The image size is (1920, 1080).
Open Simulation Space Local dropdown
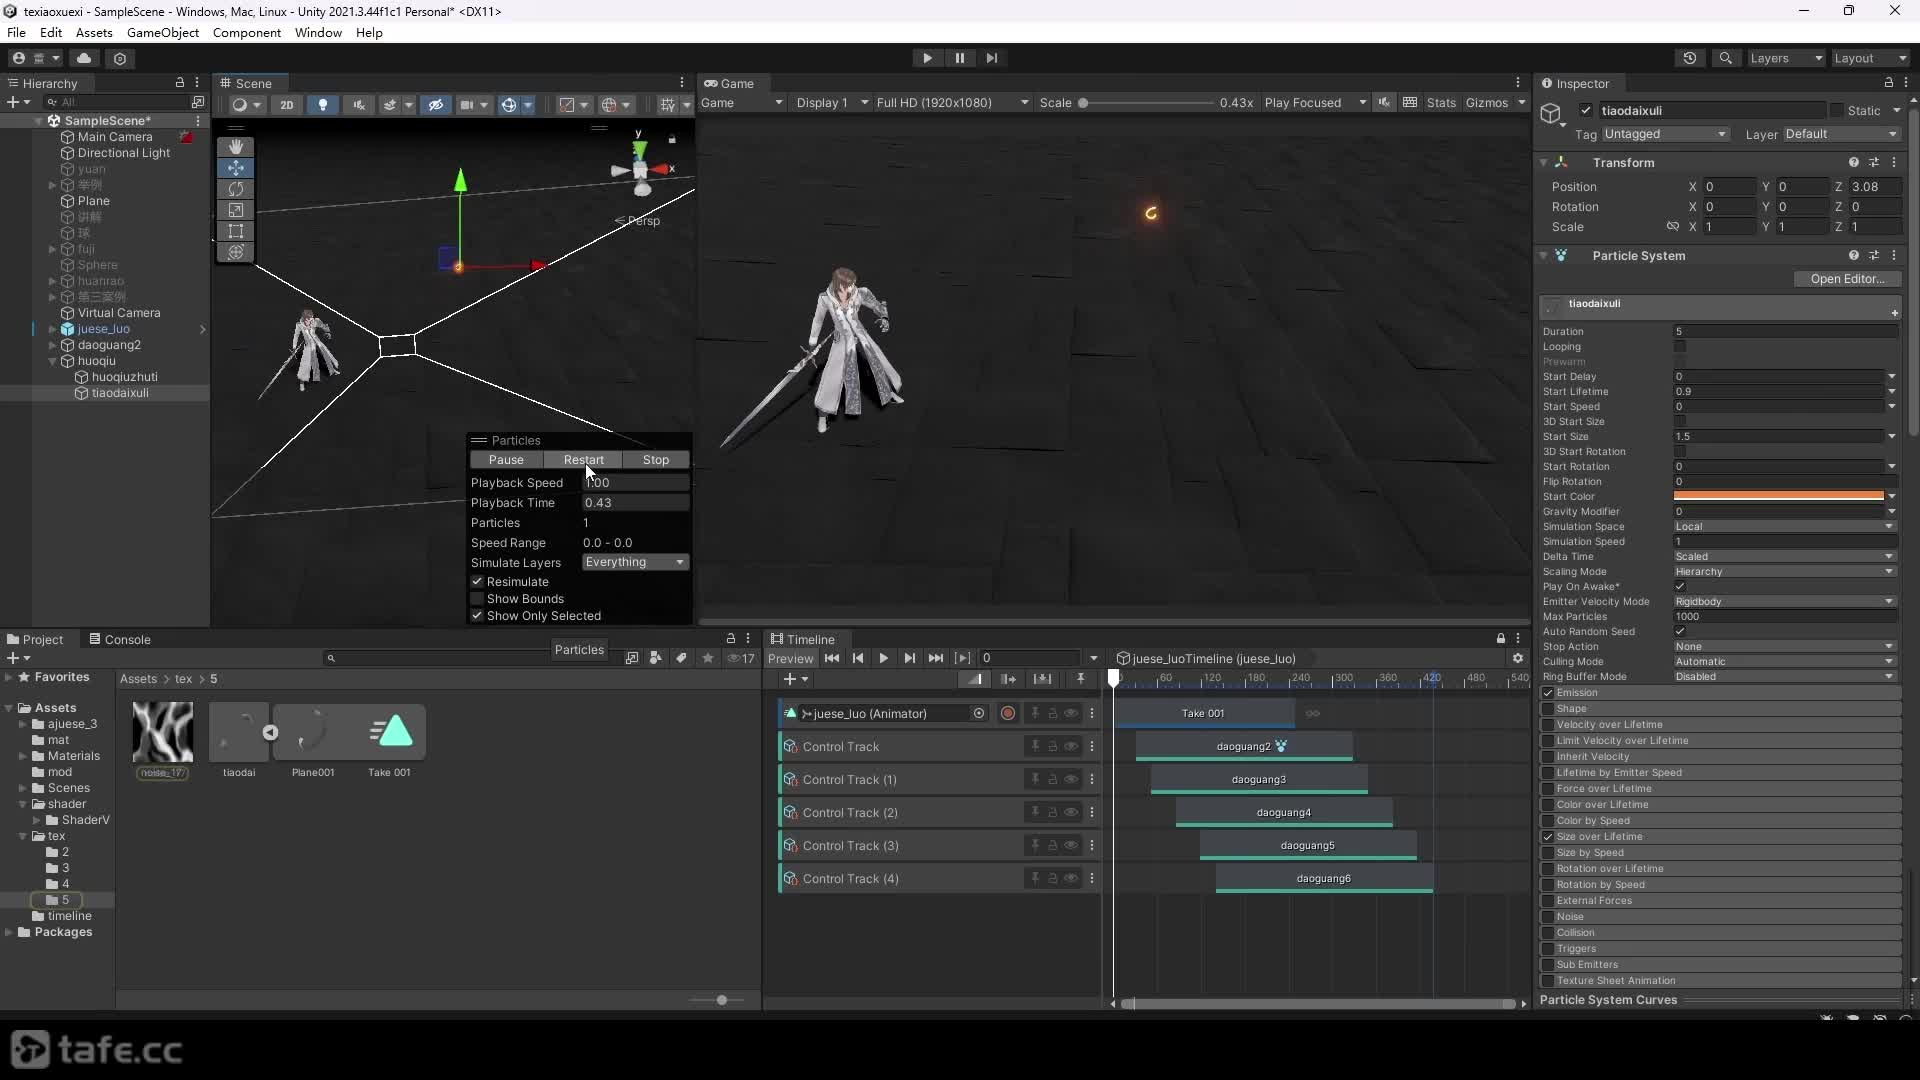1785,526
